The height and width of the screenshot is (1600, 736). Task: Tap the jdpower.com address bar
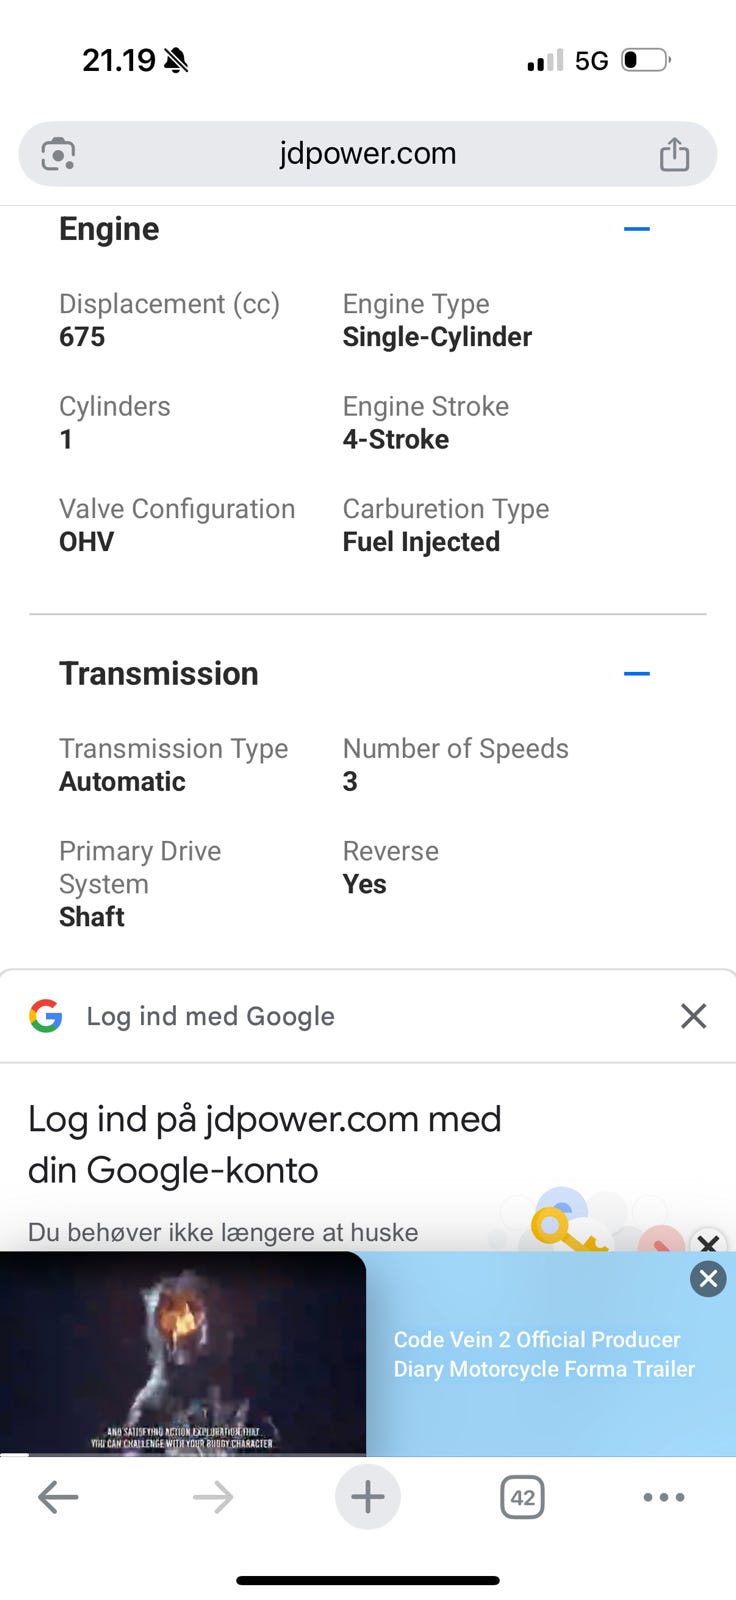(368, 154)
